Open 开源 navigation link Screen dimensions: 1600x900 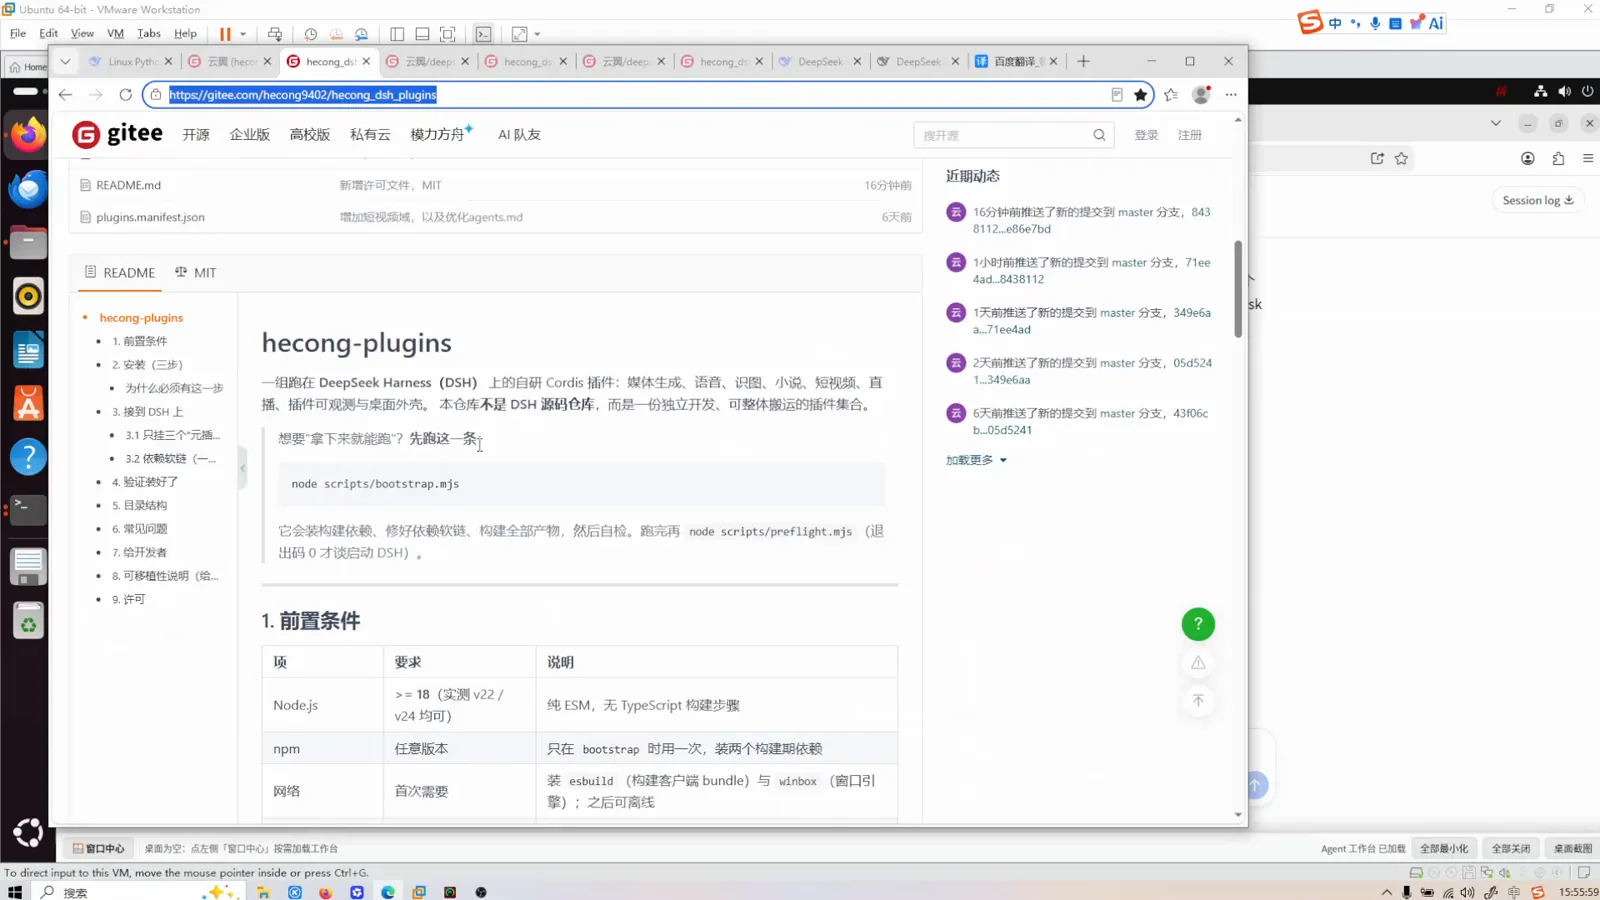(196, 134)
